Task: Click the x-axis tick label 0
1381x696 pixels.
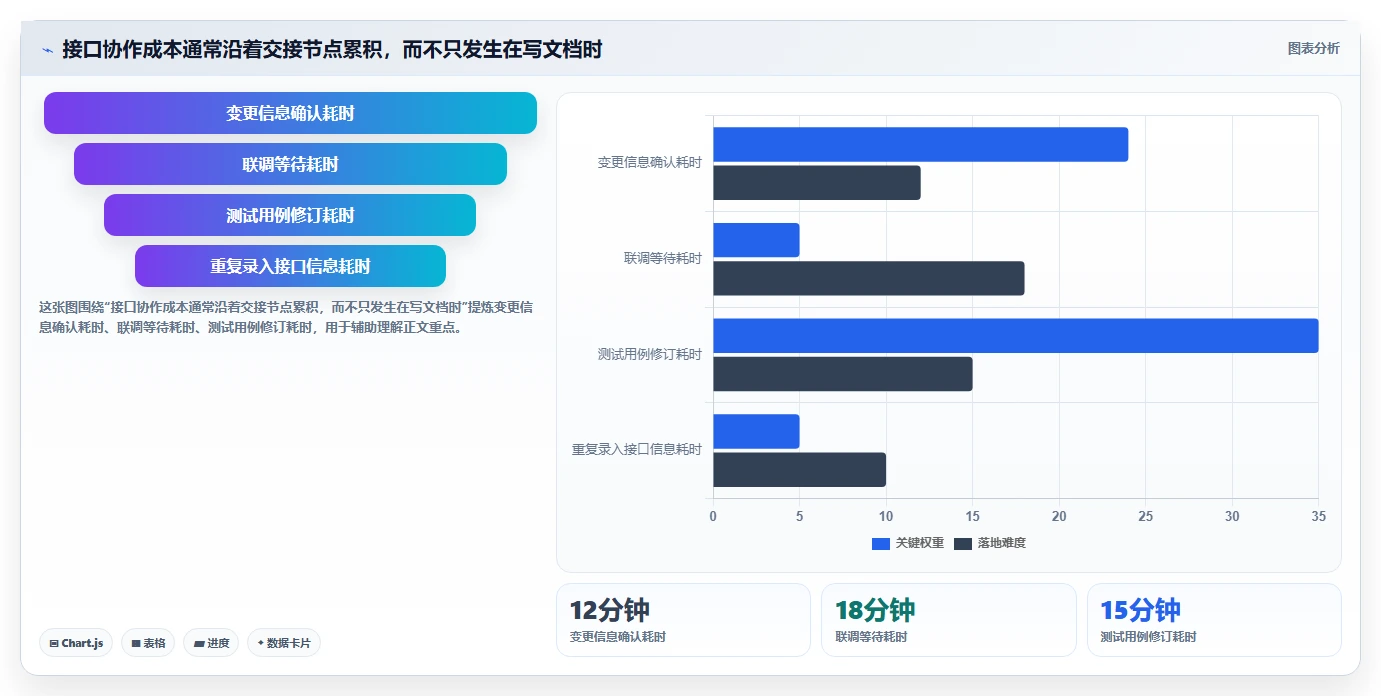Action: (713, 516)
